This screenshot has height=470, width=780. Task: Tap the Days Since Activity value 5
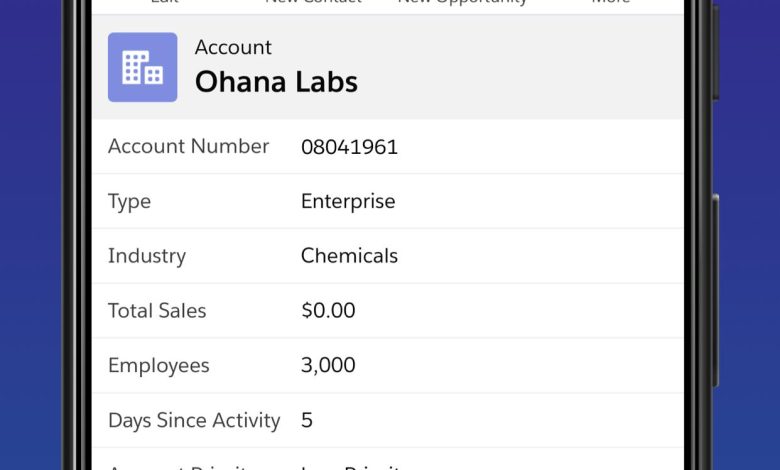tap(307, 420)
